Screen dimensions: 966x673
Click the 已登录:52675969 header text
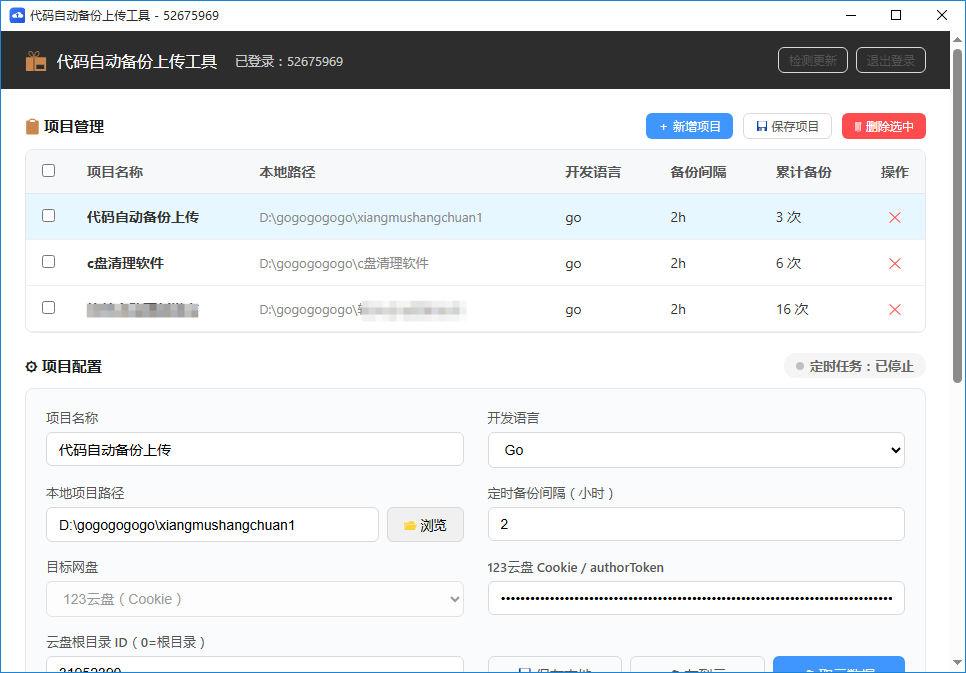point(289,62)
